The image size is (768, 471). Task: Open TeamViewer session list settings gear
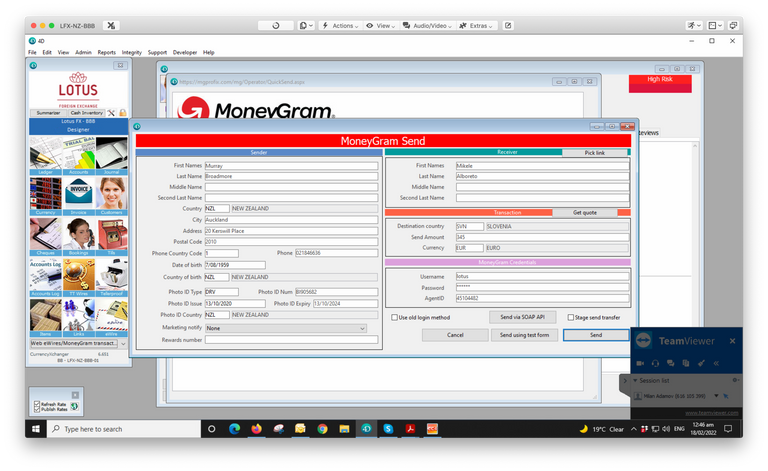(735, 380)
